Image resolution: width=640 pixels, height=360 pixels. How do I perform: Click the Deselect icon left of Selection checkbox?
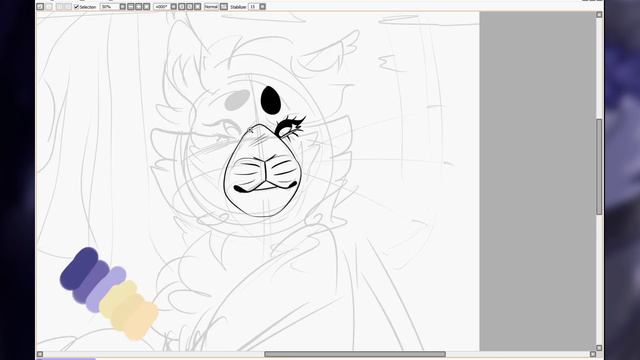(x=60, y=7)
